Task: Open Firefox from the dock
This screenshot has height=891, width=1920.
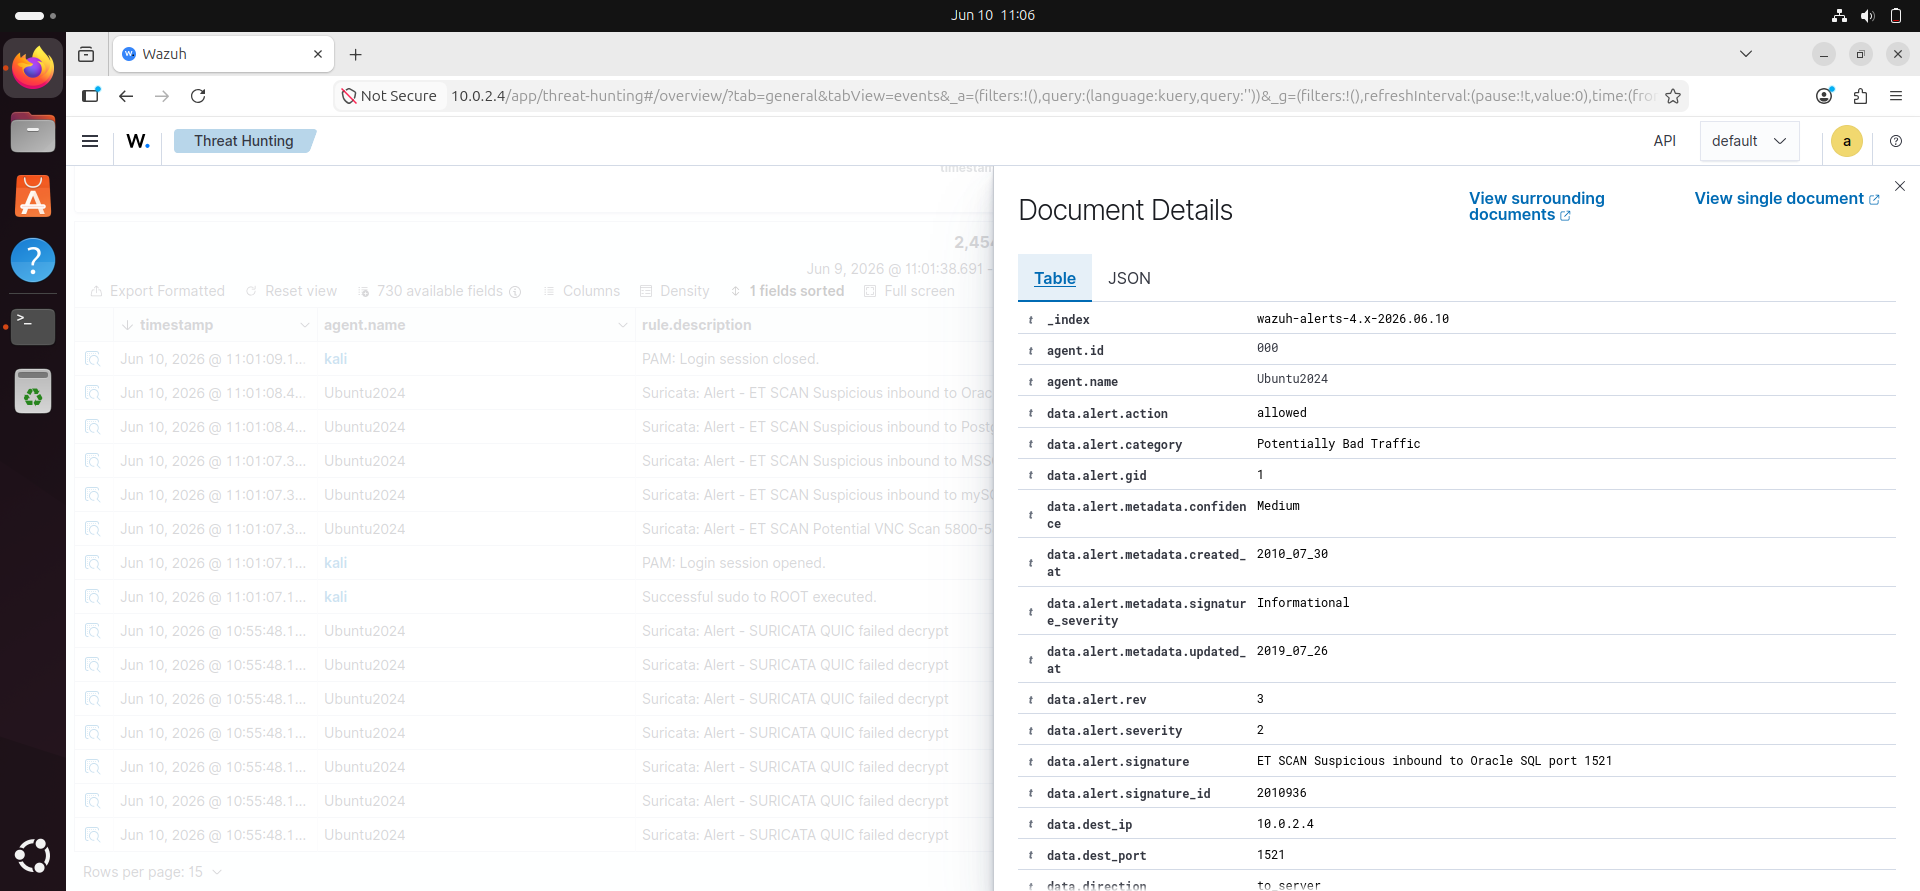Action: (33, 68)
